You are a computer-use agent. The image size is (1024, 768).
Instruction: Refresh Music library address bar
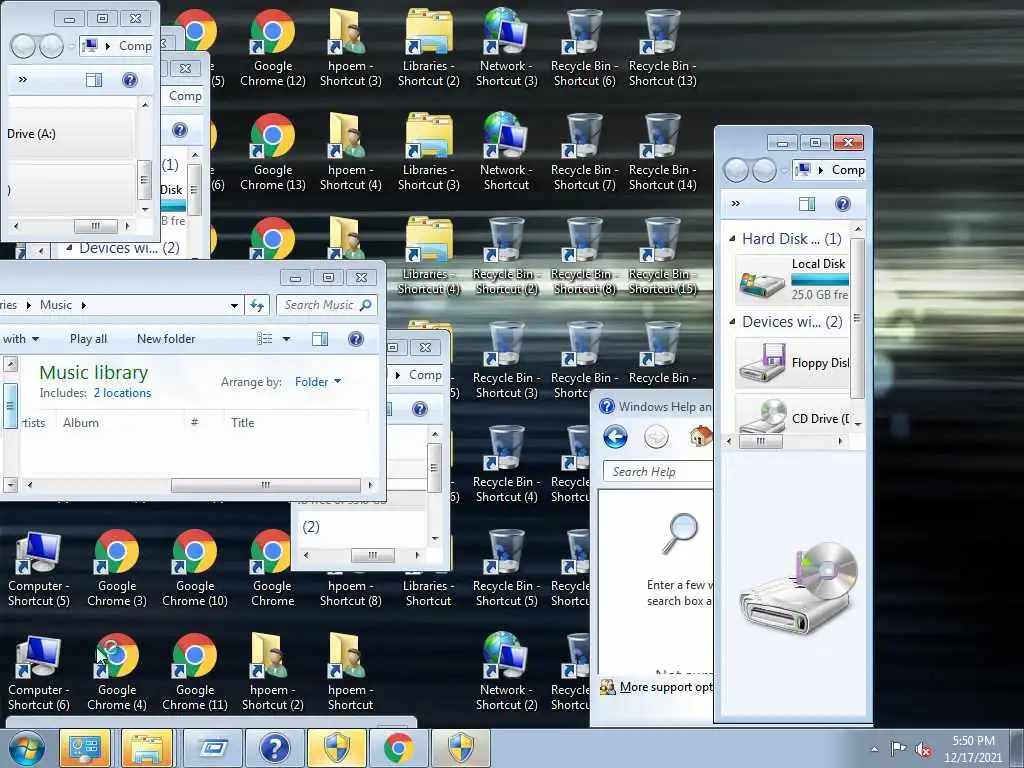pos(257,305)
